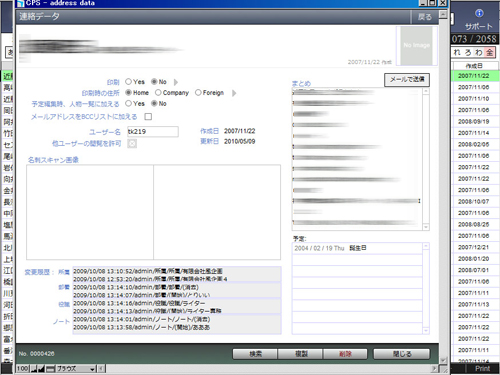Click Print in the background window
Image resolution: width=500 pixels, height=375 pixels.
point(482,369)
